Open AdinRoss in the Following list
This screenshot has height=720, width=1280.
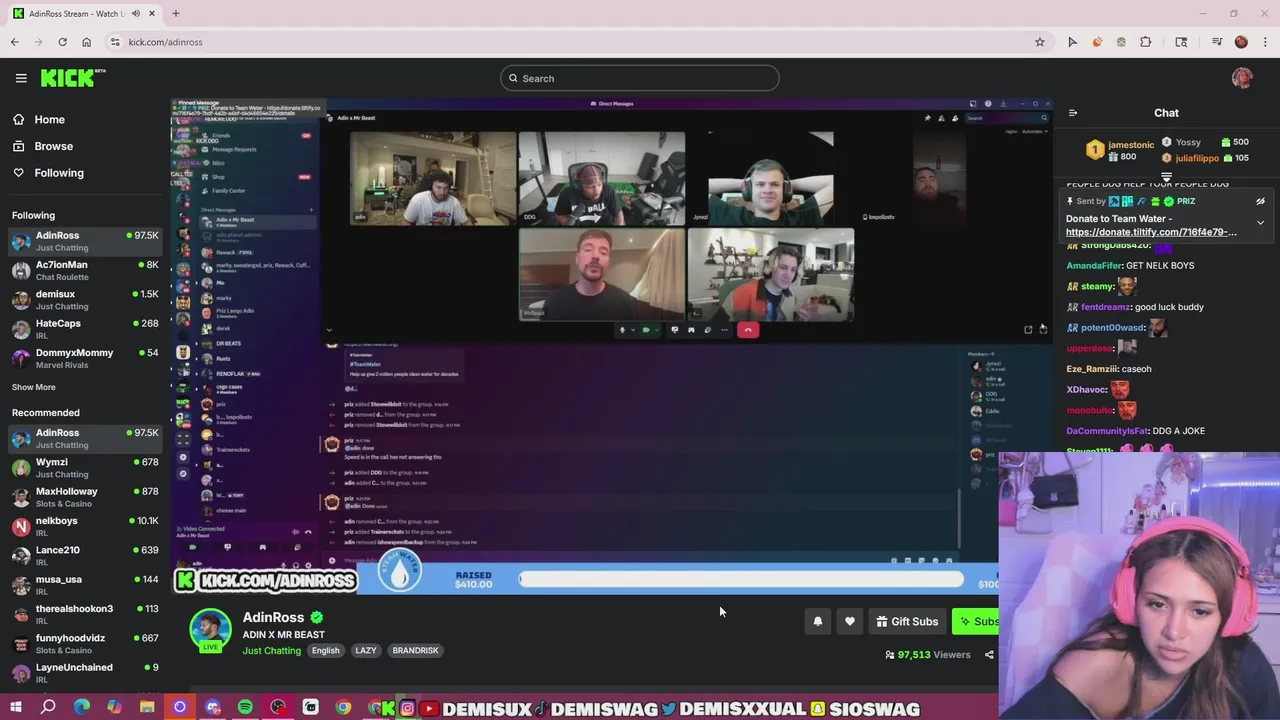tap(85, 241)
